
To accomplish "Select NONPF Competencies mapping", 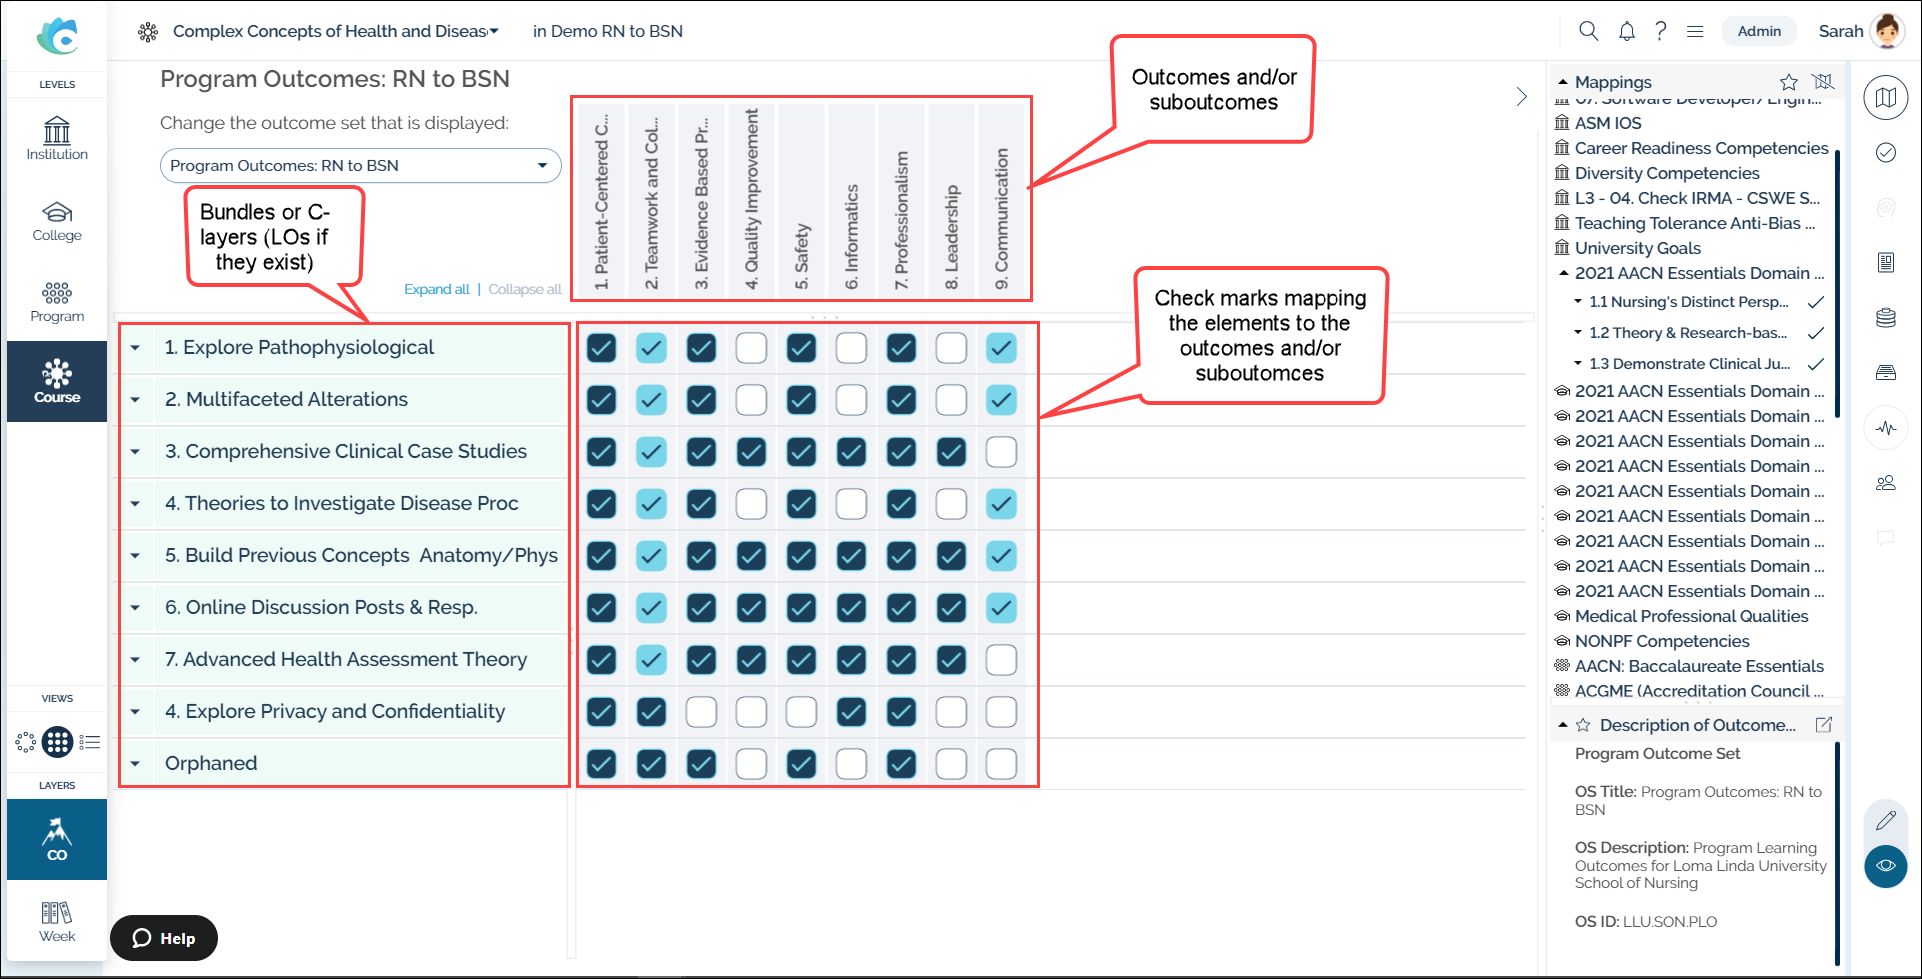I will [1662, 641].
